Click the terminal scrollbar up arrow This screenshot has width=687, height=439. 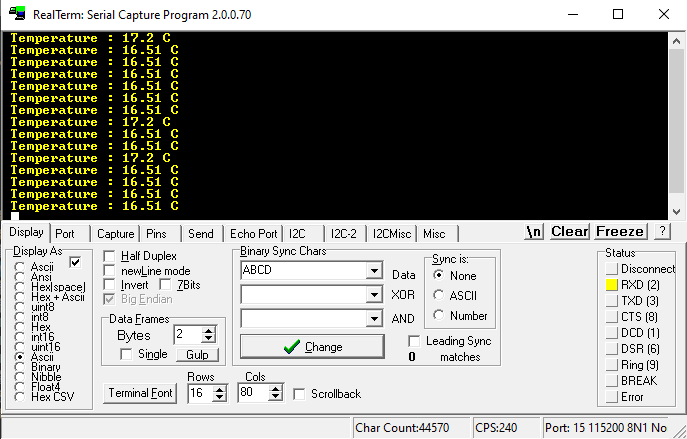pos(676,41)
